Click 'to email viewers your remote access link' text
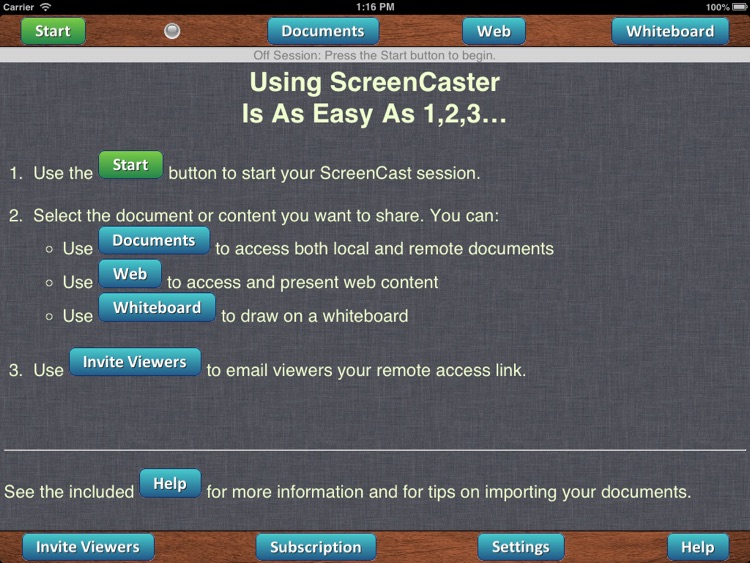Screen dimensions: 750x563 point(366,370)
